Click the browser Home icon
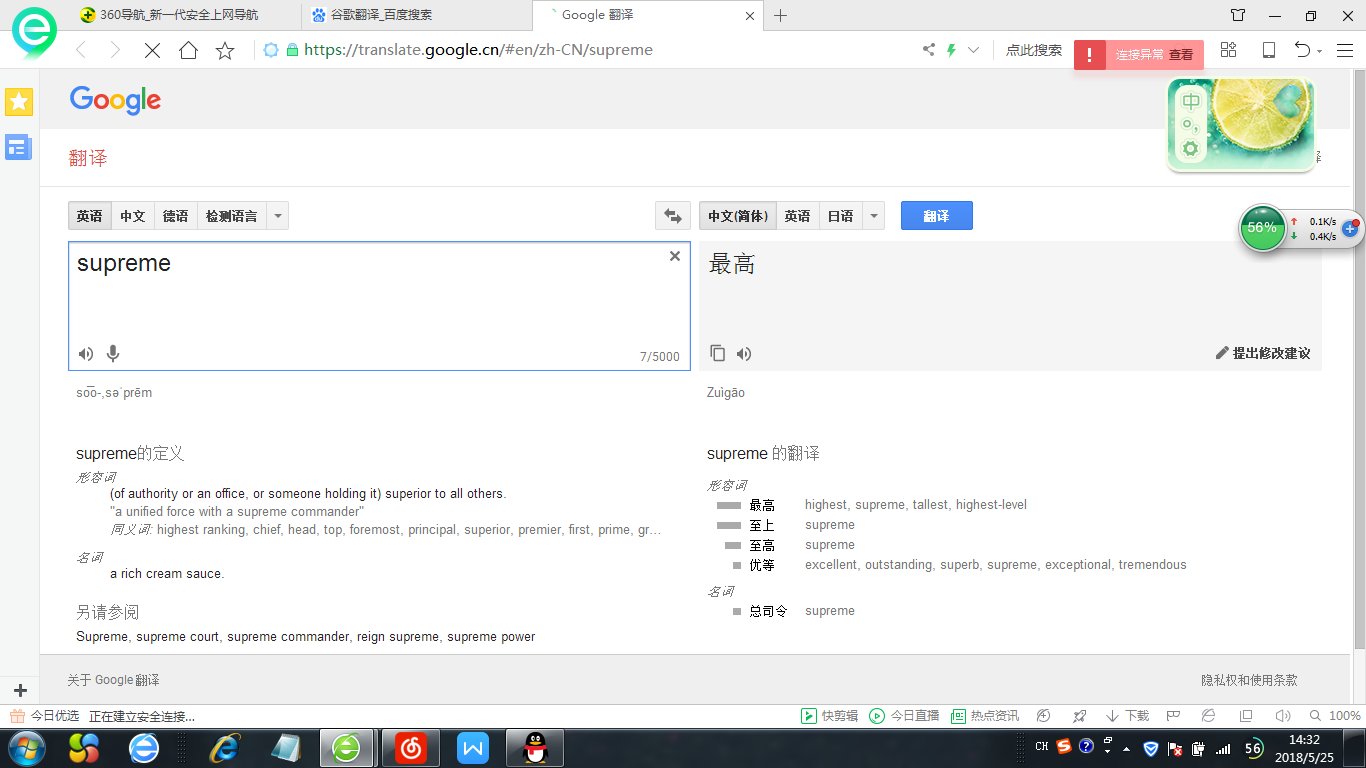Image resolution: width=1366 pixels, height=768 pixels. (x=187, y=48)
